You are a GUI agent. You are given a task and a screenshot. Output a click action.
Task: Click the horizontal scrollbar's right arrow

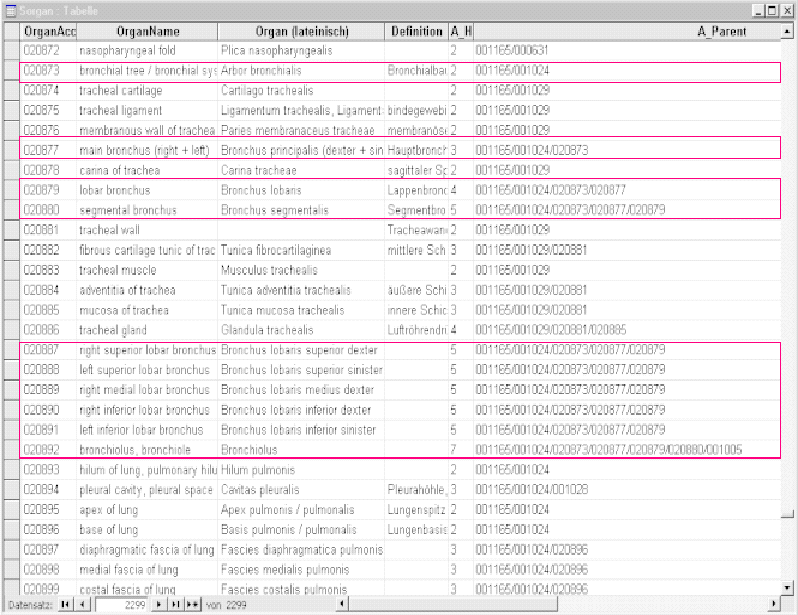(x=771, y=605)
